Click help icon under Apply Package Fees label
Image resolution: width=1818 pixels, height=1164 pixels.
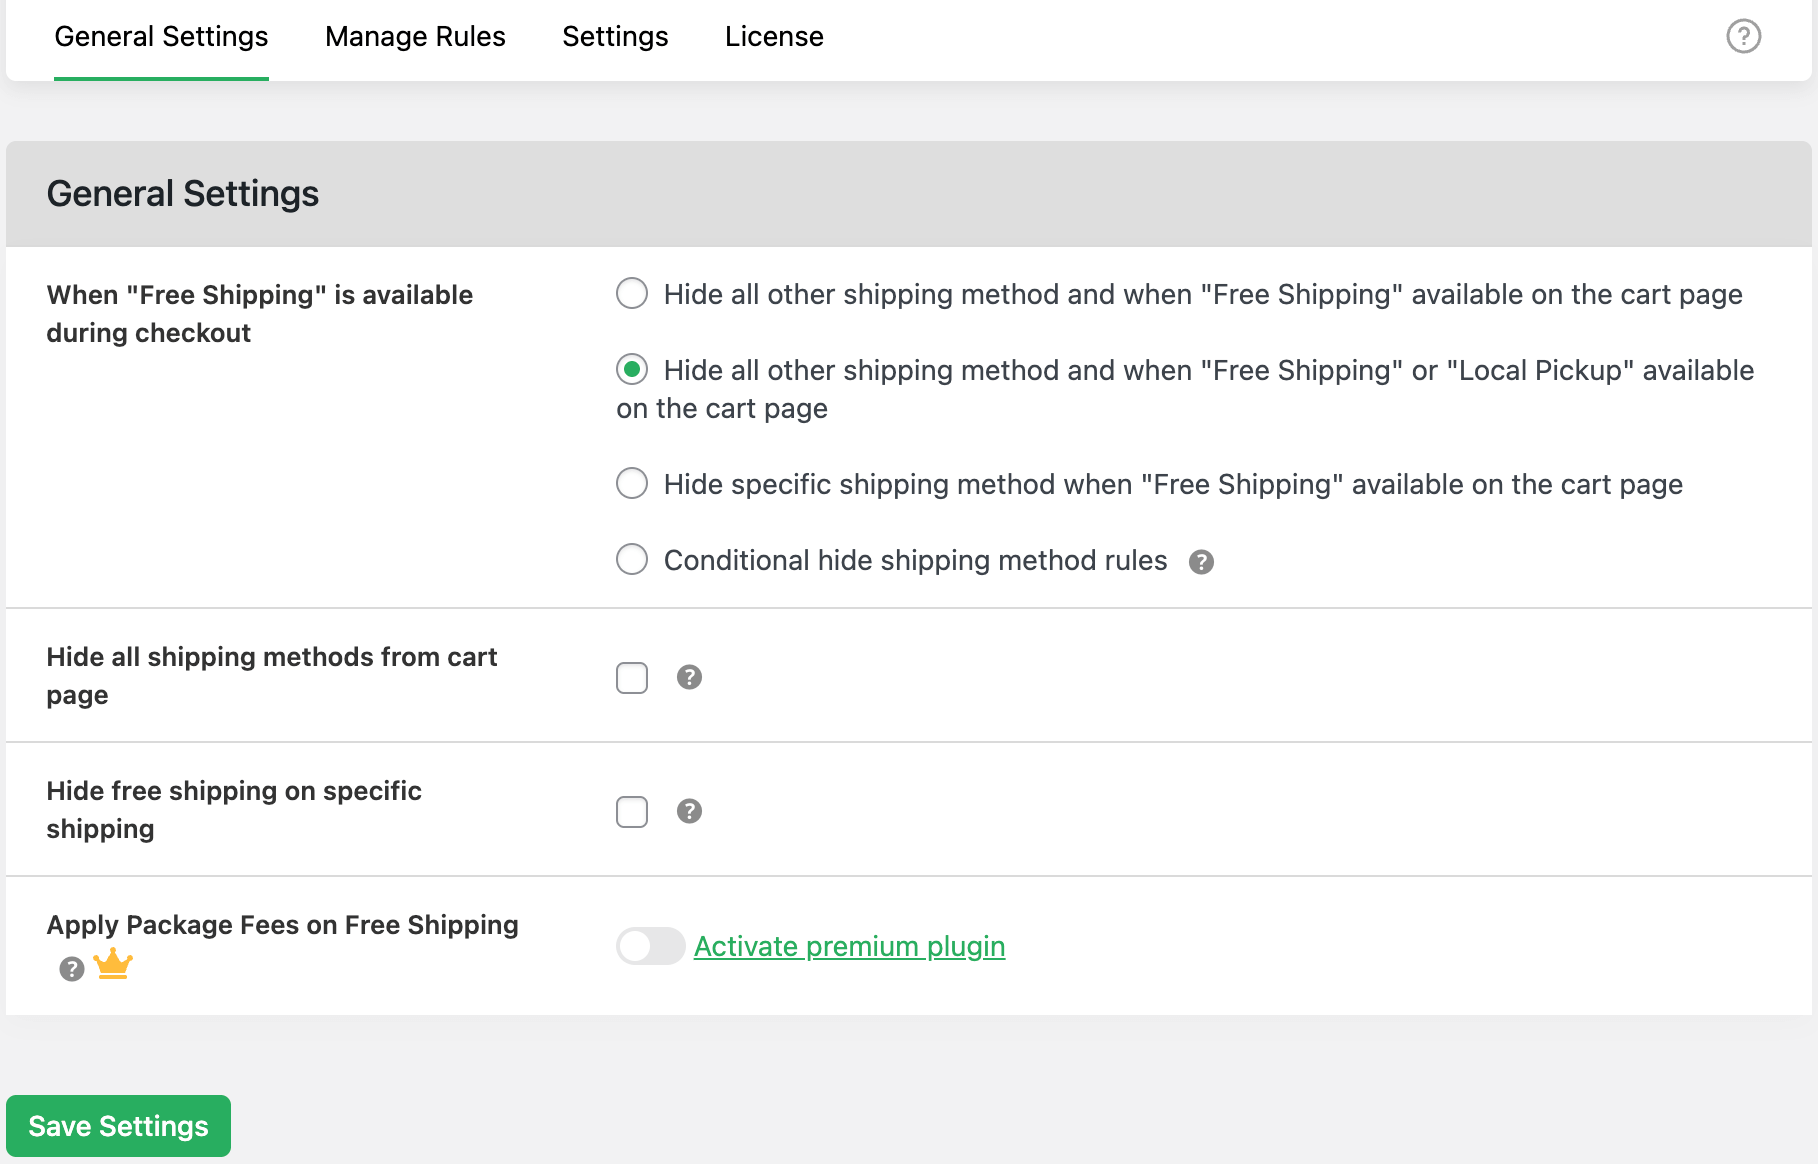pyautogui.click(x=71, y=968)
